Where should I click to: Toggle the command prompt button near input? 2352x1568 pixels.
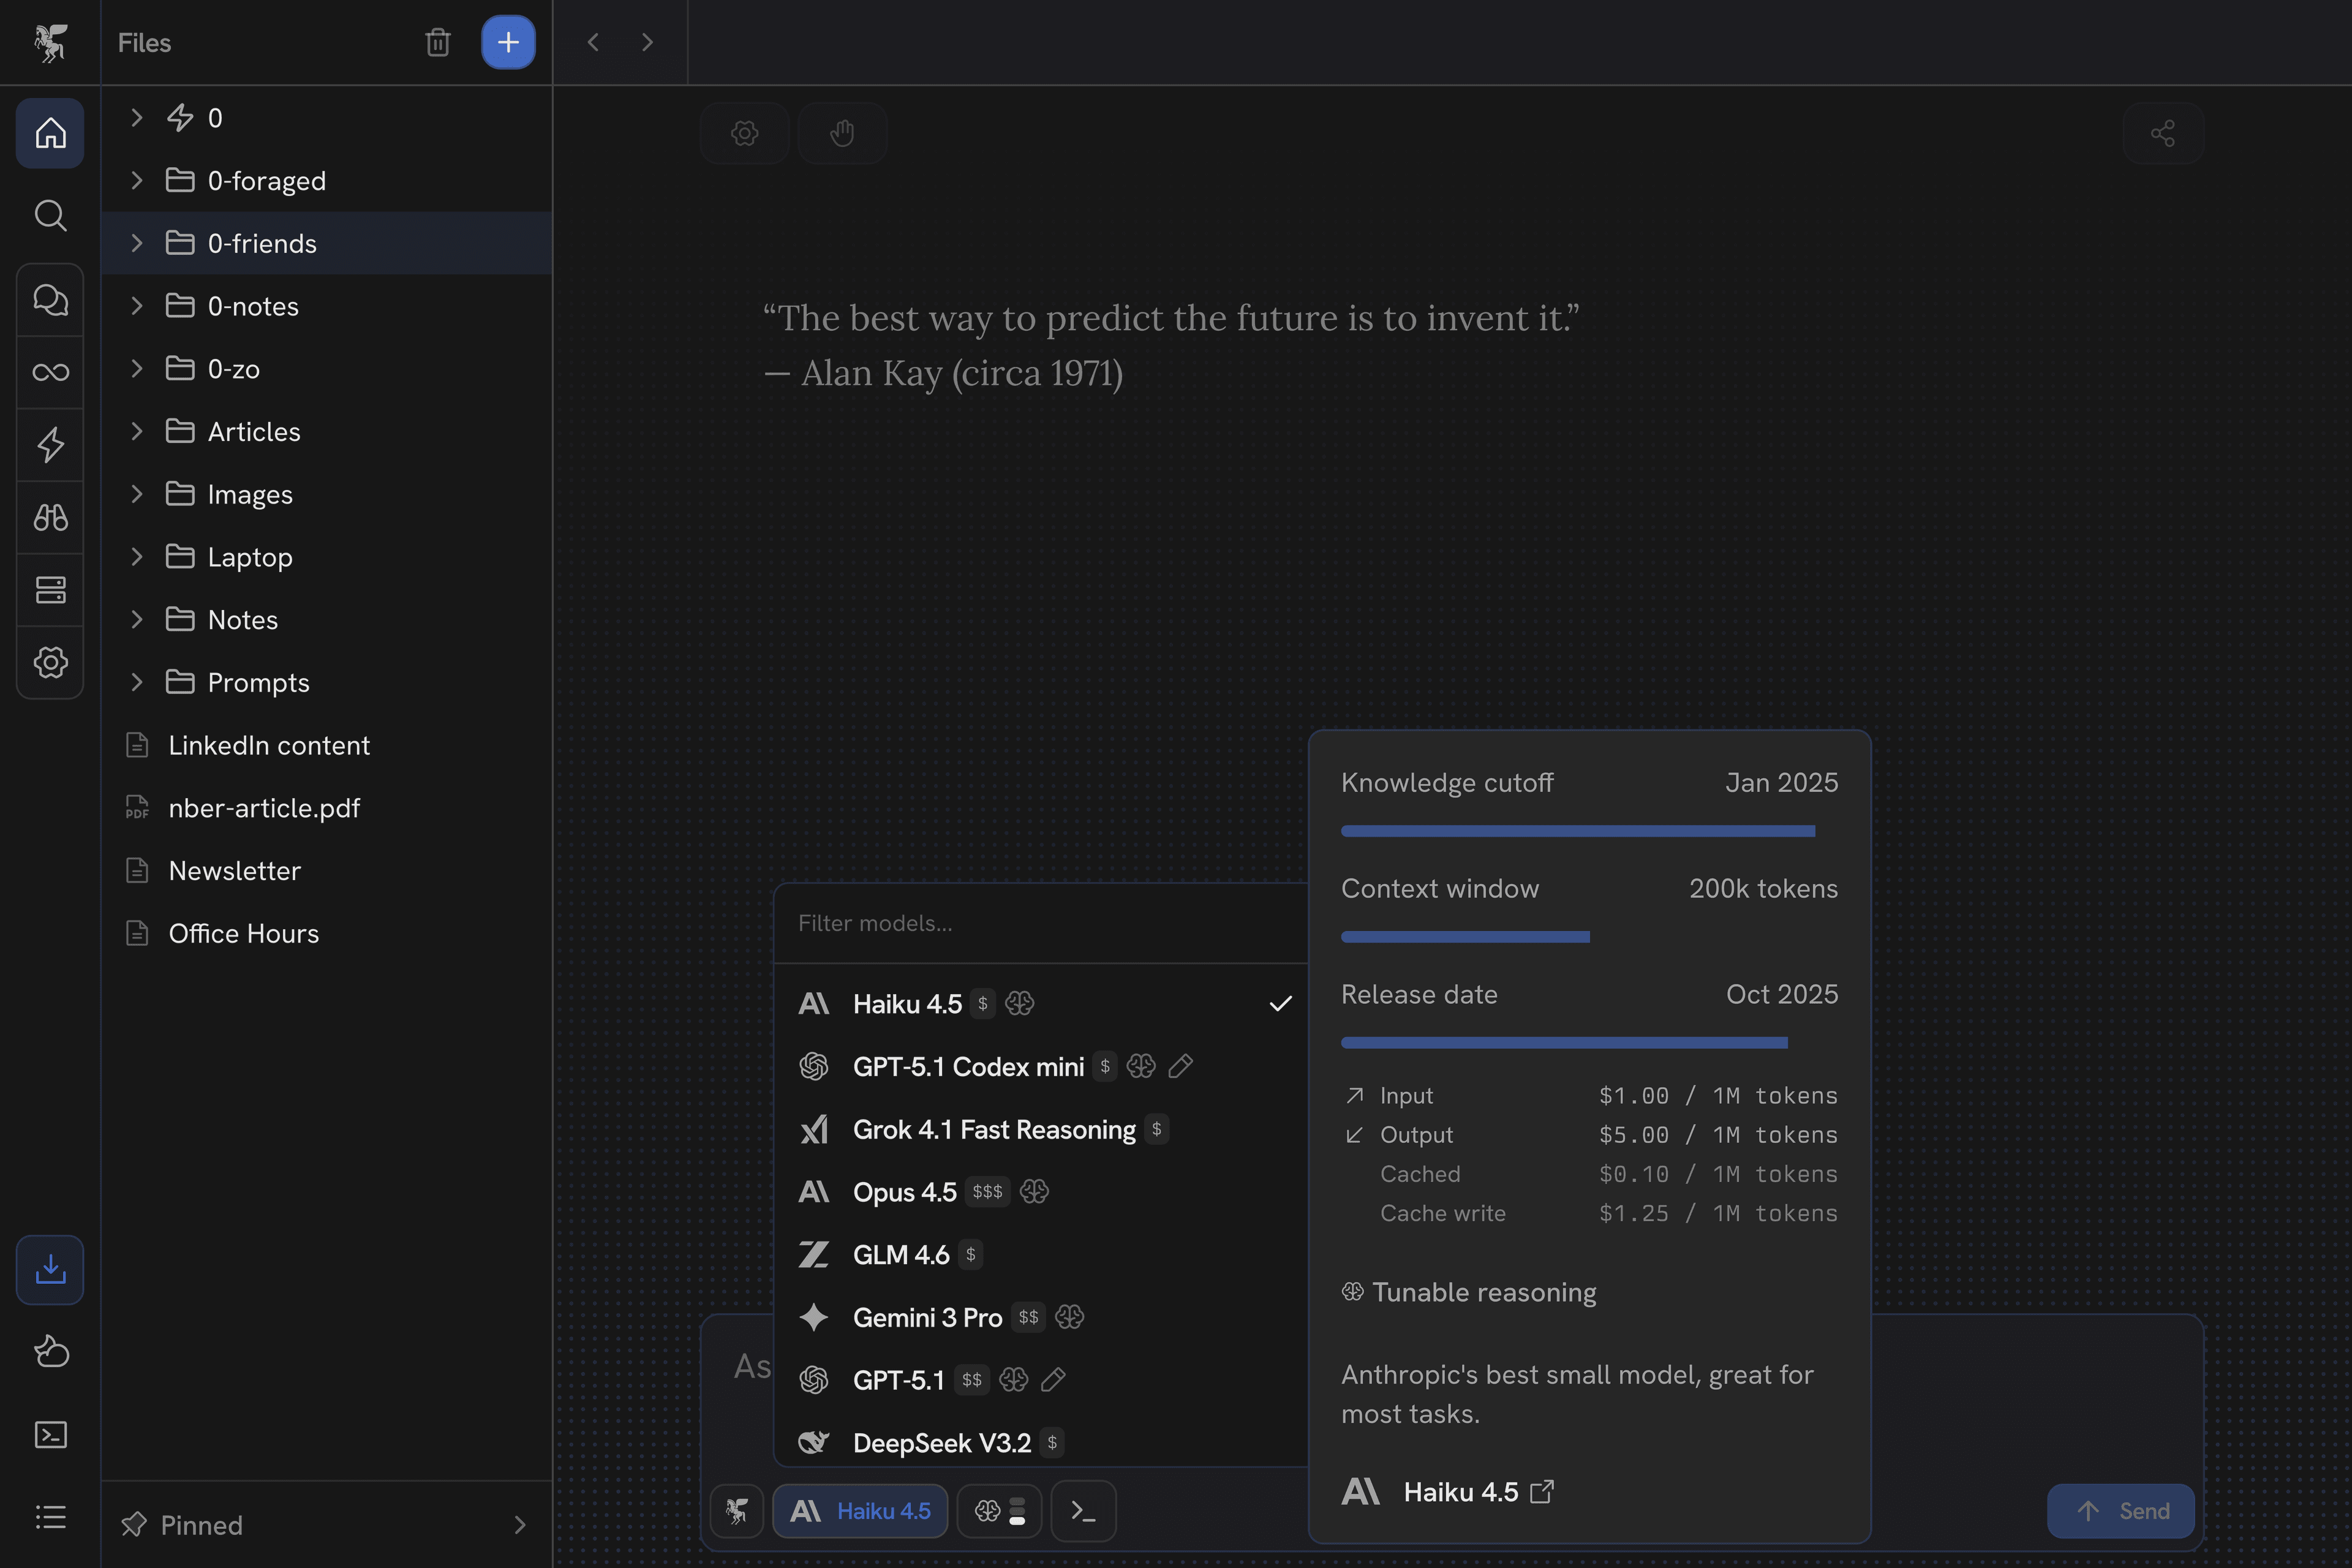coord(1083,1511)
